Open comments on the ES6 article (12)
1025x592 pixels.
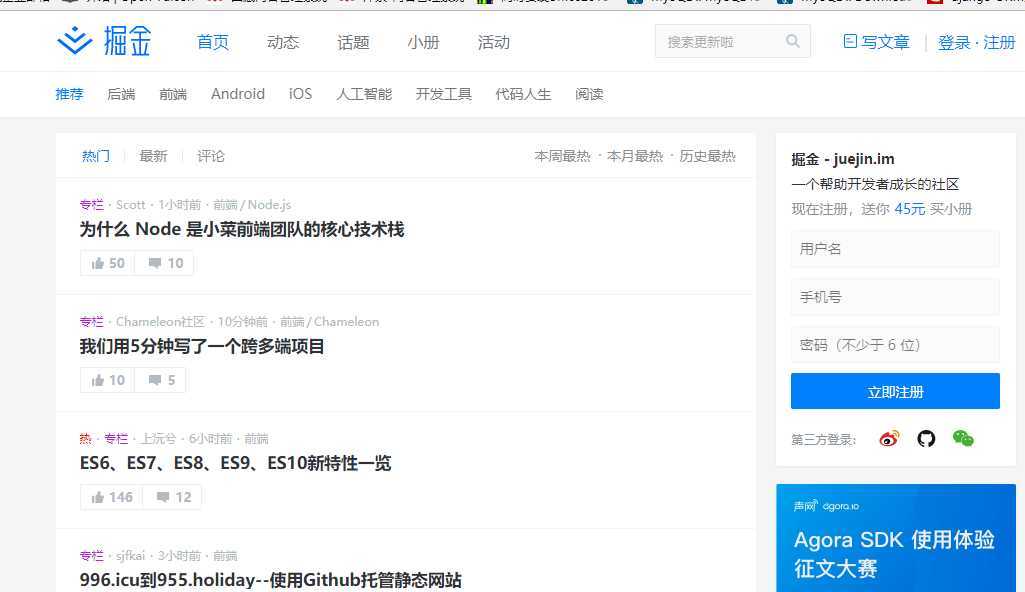click(173, 497)
